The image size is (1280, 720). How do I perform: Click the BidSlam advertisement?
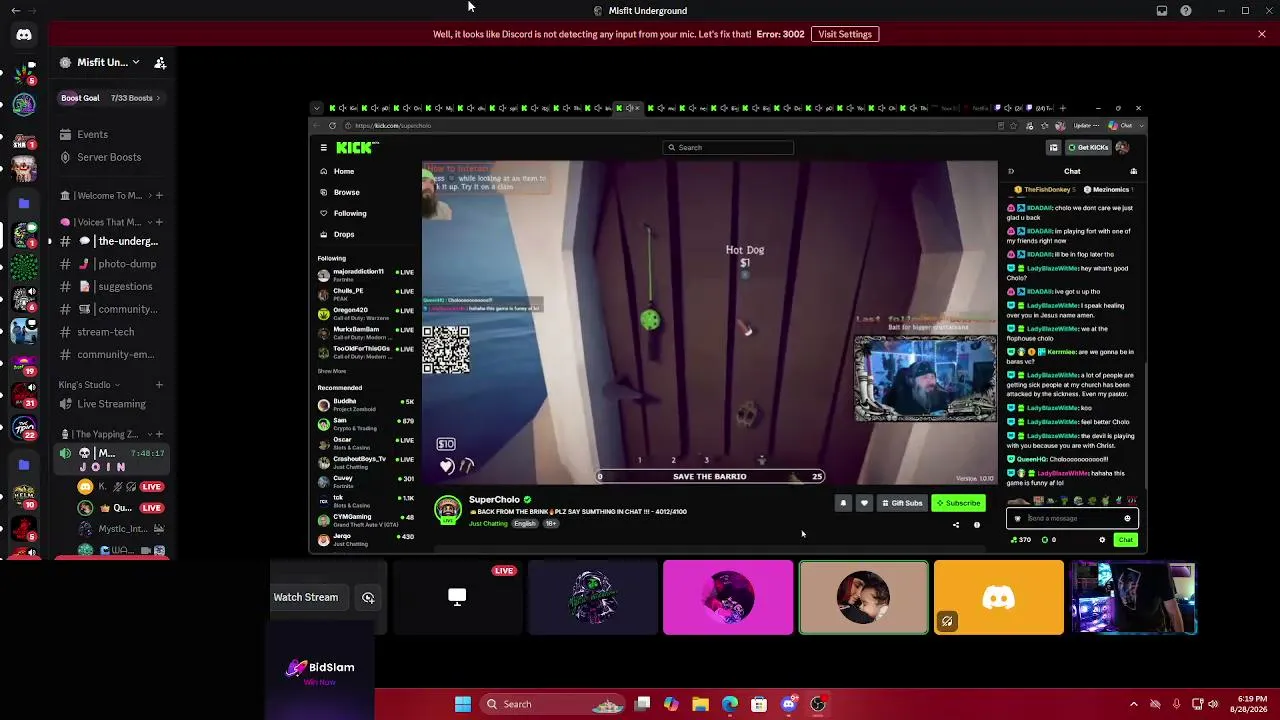click(321, 671)
